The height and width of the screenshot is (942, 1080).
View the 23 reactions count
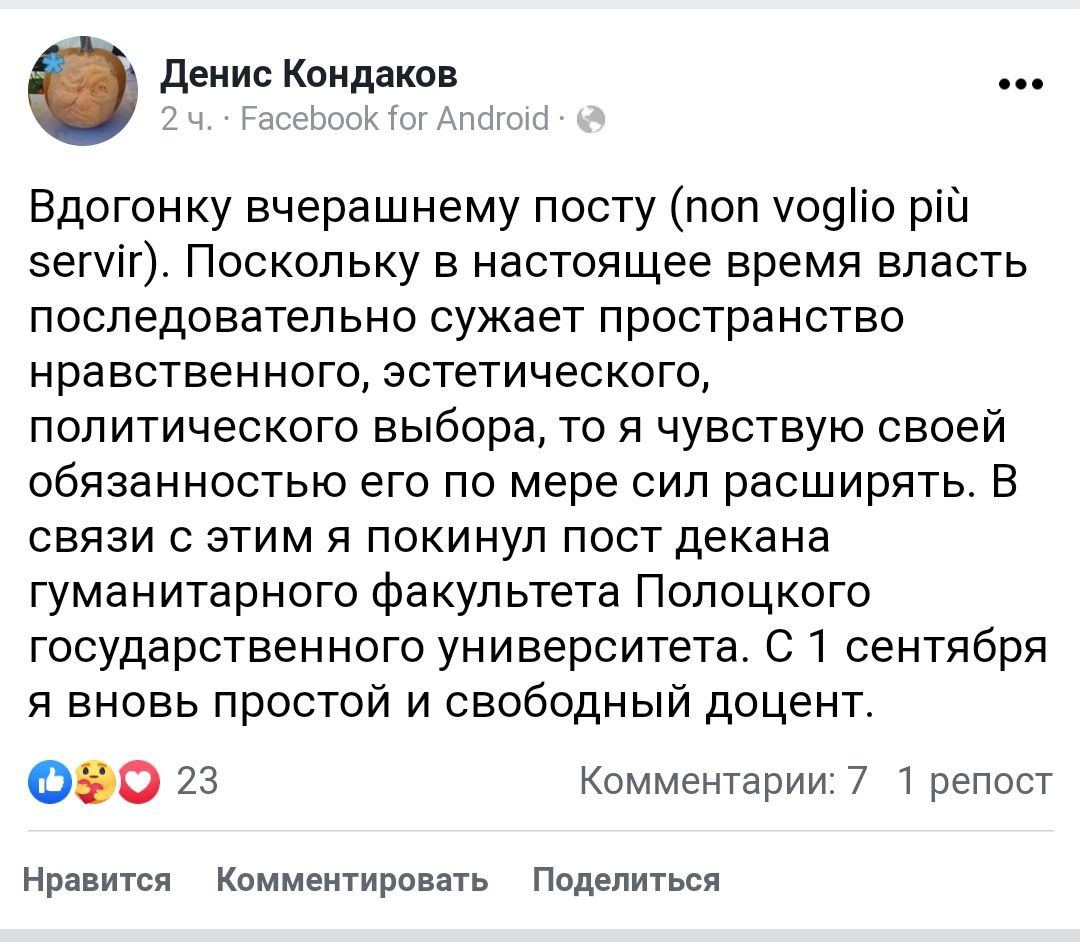tap(196, 780)
